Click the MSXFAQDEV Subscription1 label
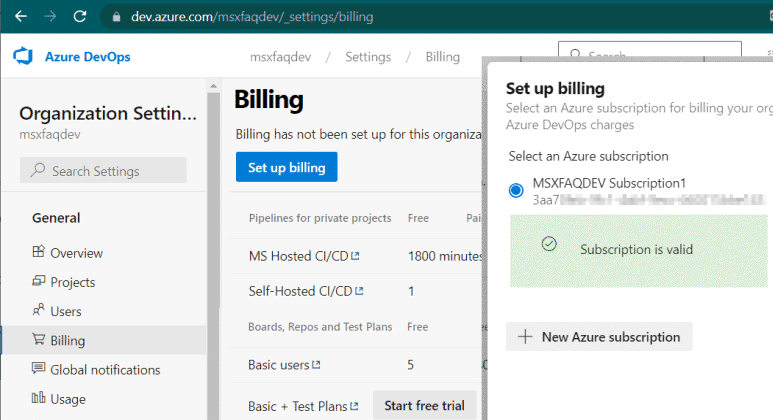Image resolution: width=773 pixels, height=420 pixels. tap(609, 183)
